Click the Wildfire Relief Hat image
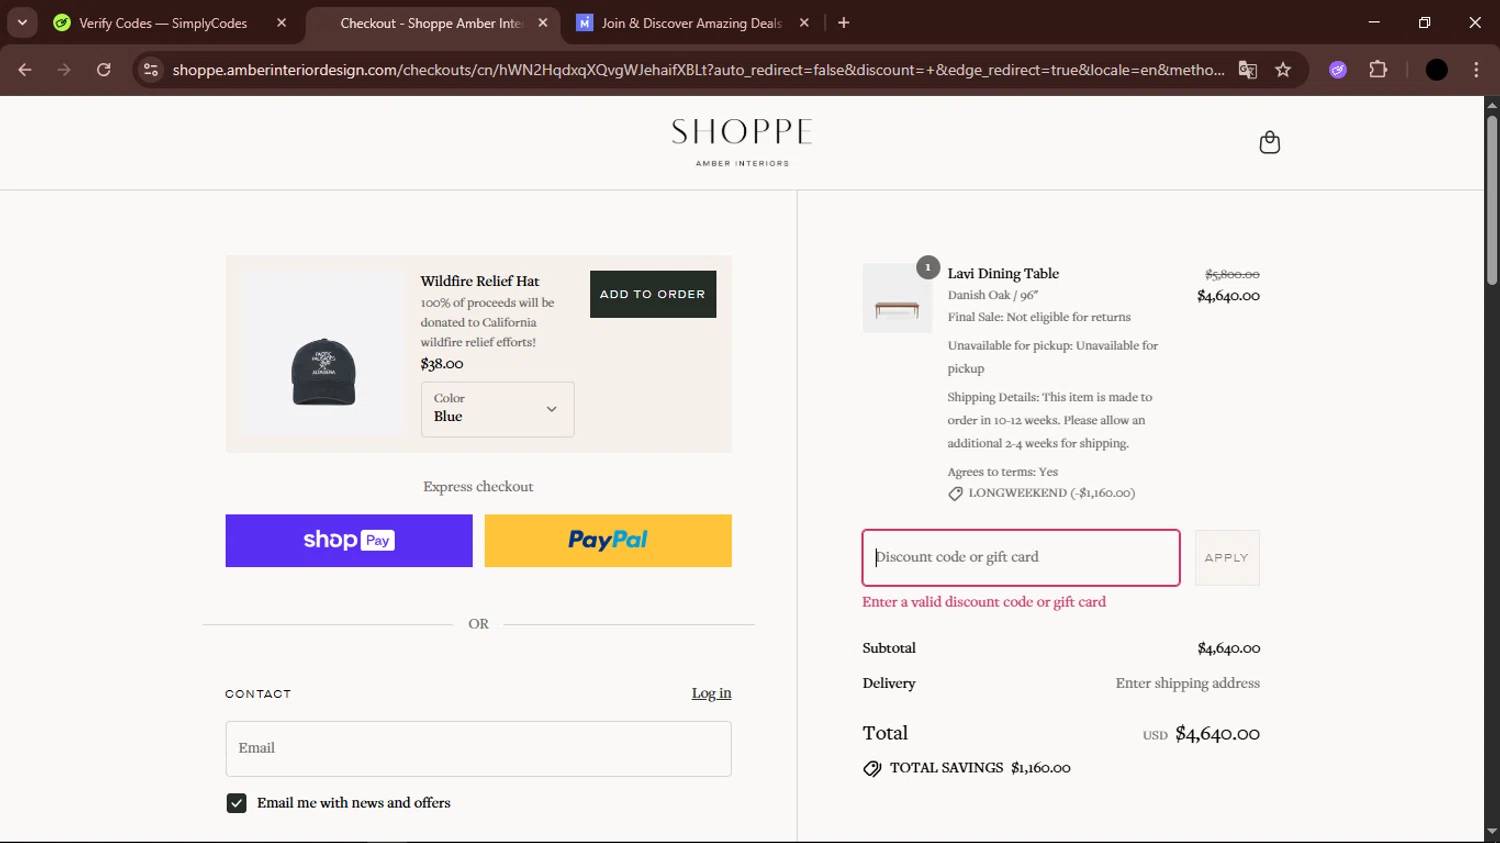The image size is (1500, 843). (x=323, y=353)
